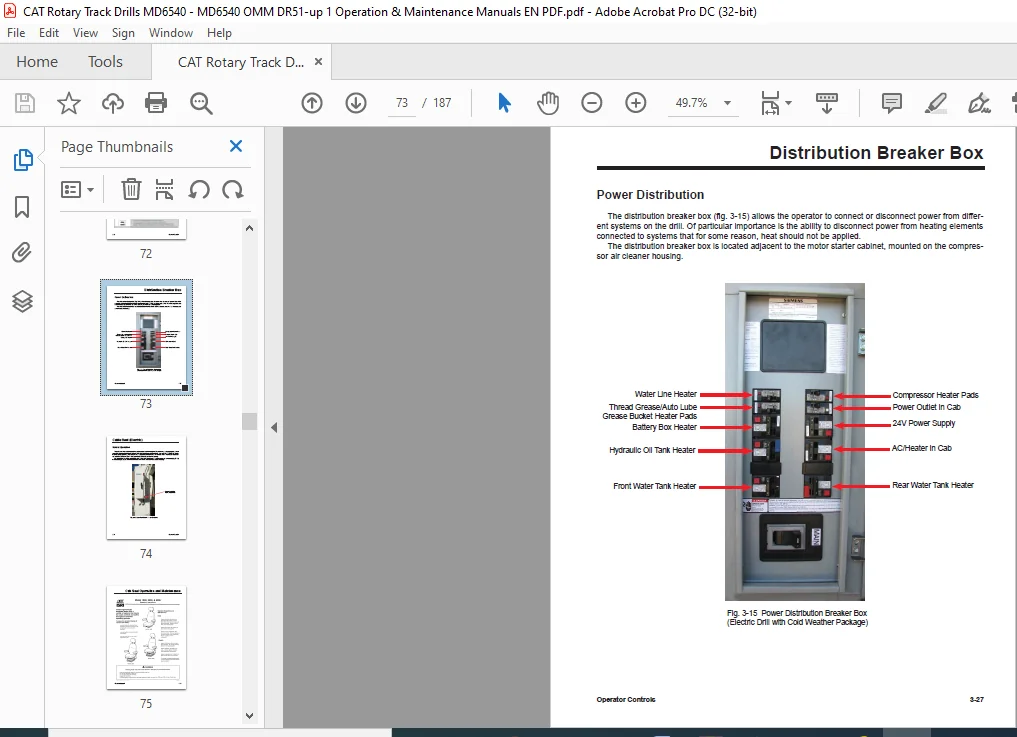Collapse the navigation pane arrow
The width and height of the screenshot is (1017, 737).
tap(274, 428)
